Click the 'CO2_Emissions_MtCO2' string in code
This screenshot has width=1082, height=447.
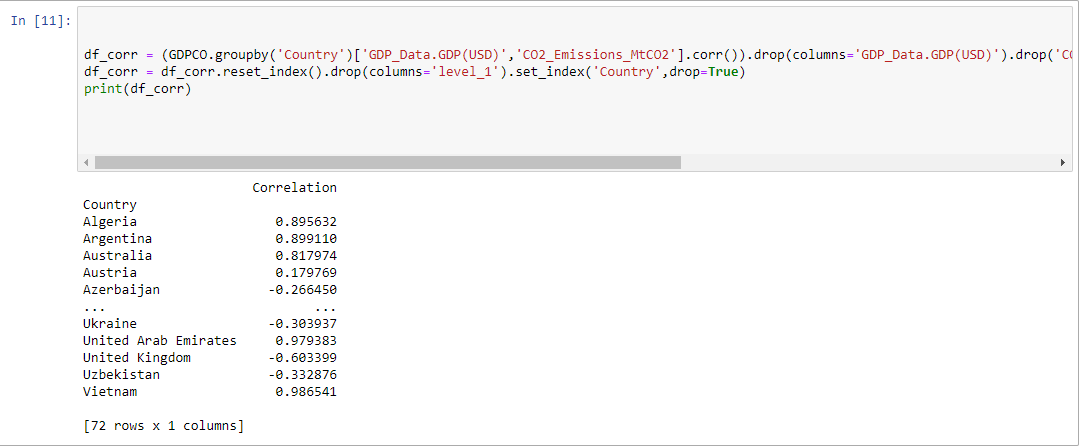click(x=596, y=55)
